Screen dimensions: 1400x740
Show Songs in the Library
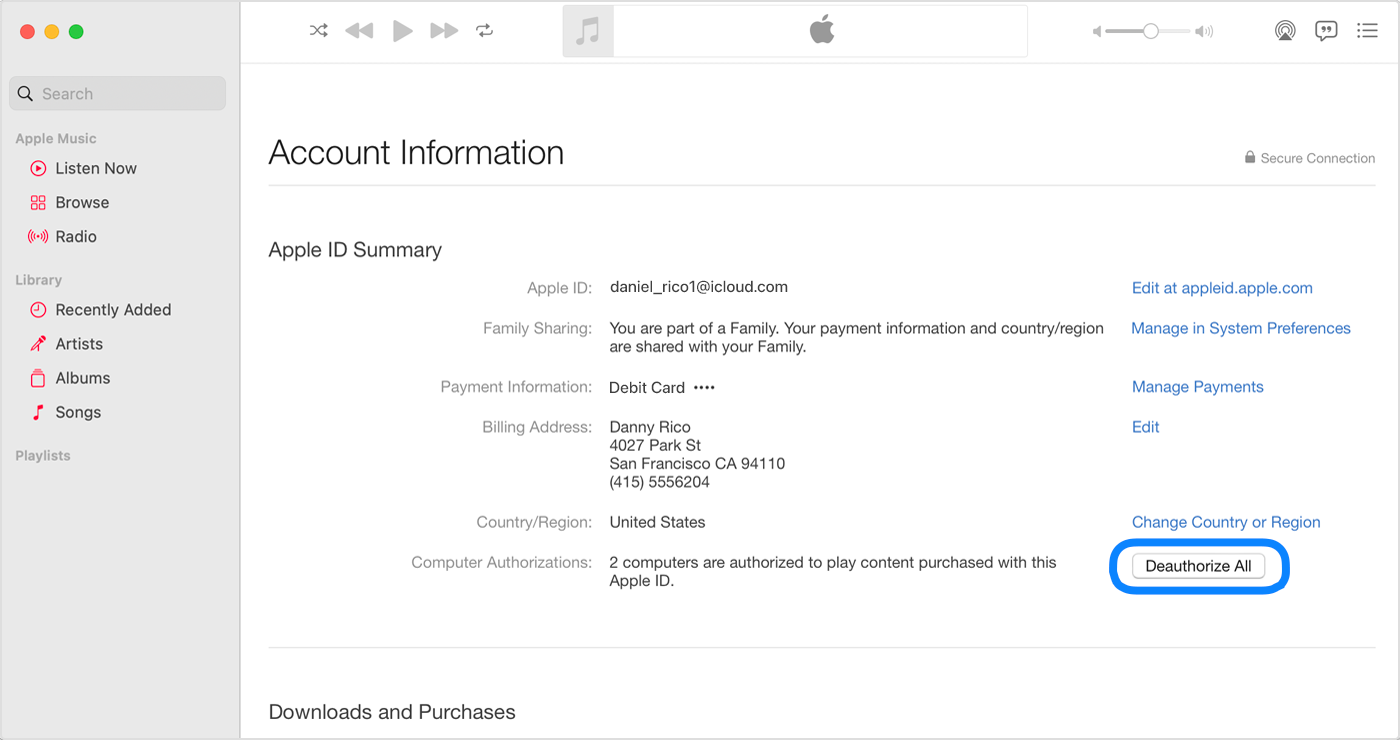78,412
